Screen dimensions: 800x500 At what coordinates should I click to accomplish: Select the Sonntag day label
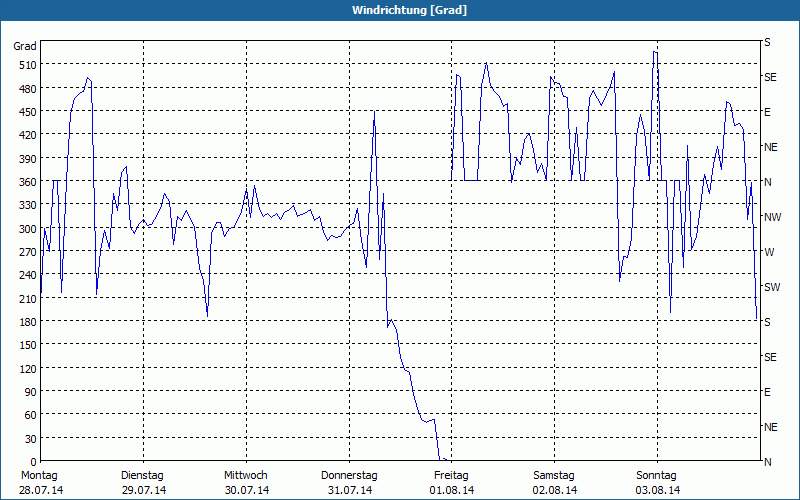pyautogui.click(x=657, y=476)
